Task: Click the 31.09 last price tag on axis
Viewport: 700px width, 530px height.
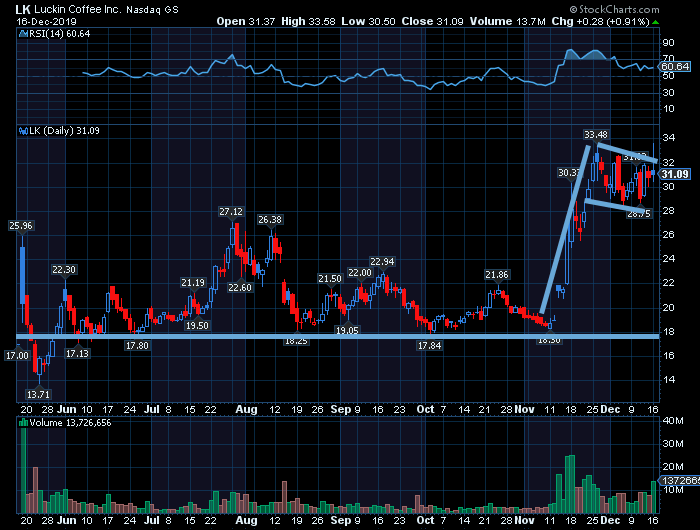Action: 675,174
